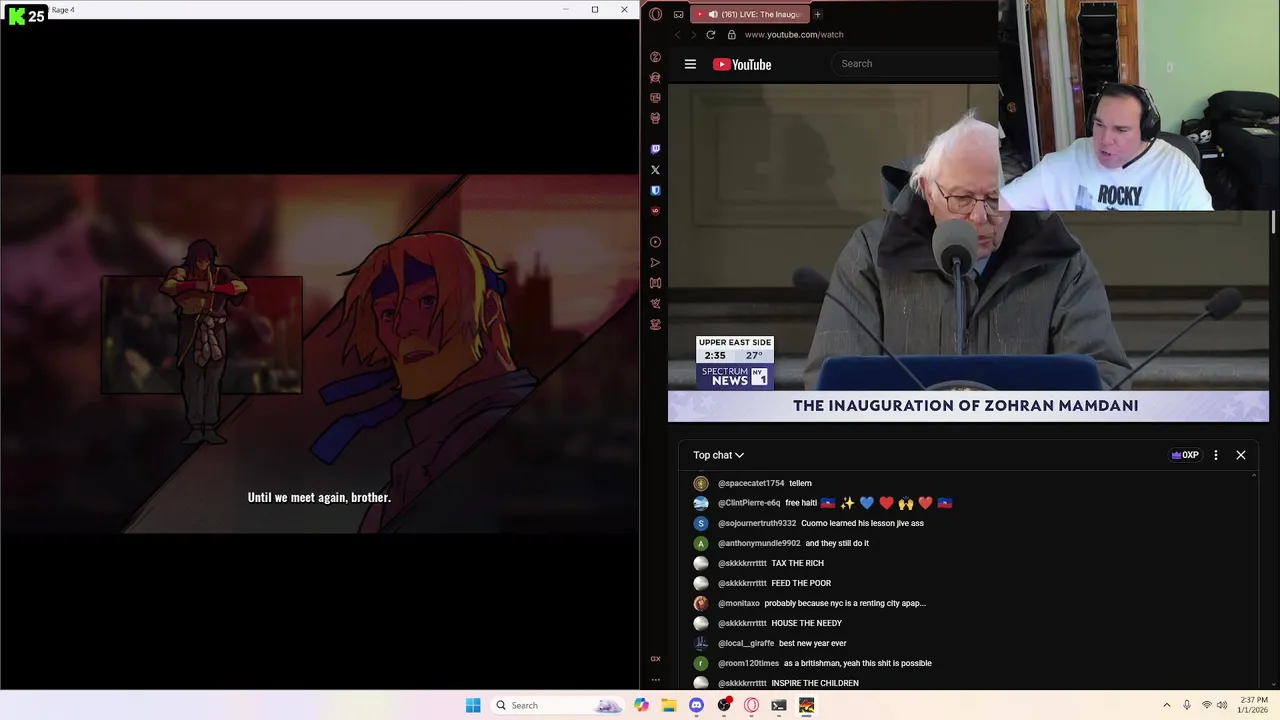This screenshot has width=1280, height=720.
Task: Click username @room120times in chat
Action: 748,663
